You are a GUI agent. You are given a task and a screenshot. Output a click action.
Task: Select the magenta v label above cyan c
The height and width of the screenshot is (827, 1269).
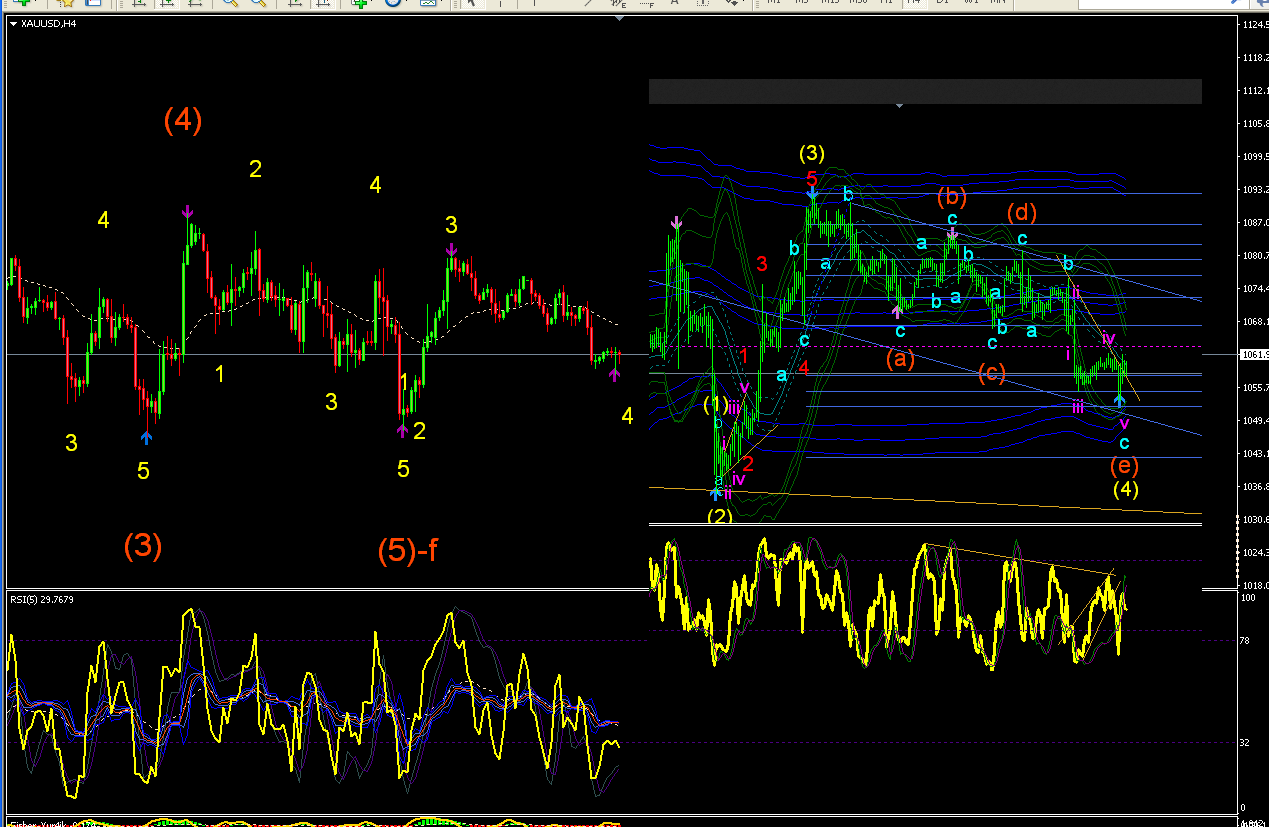coord(1124,423)
